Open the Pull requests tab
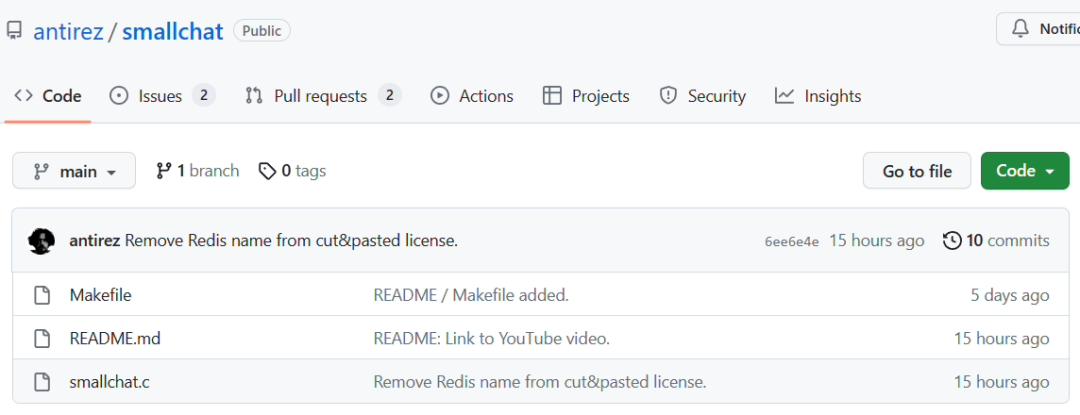The width and height of the screenshot is (1080, 415). click(x=322, y=96)
